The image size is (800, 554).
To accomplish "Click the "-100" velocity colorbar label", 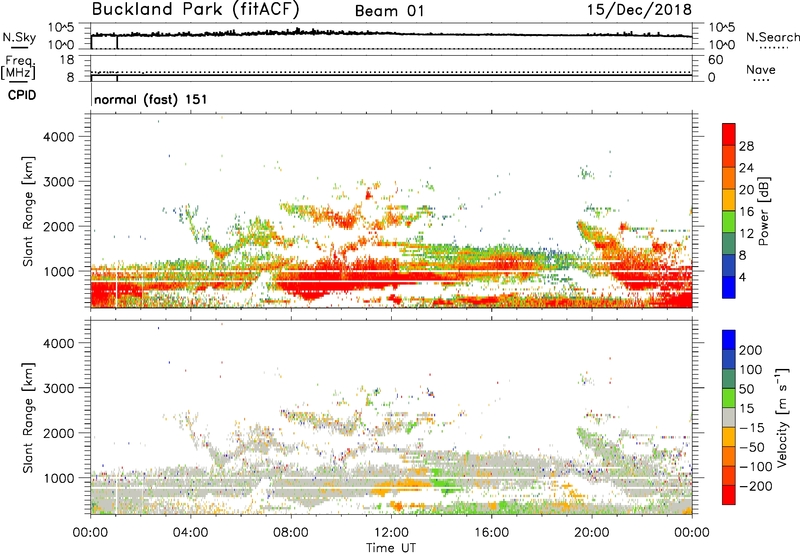I will tap(756, 467).
